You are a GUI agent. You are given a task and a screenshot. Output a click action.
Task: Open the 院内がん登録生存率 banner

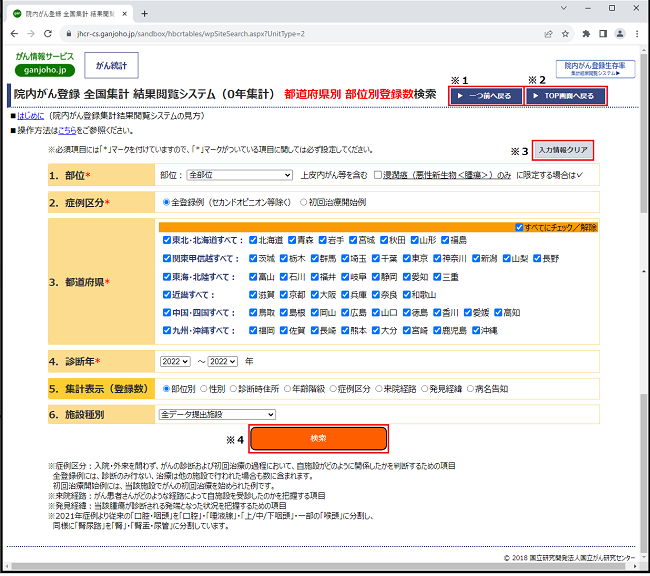[595, 69]
